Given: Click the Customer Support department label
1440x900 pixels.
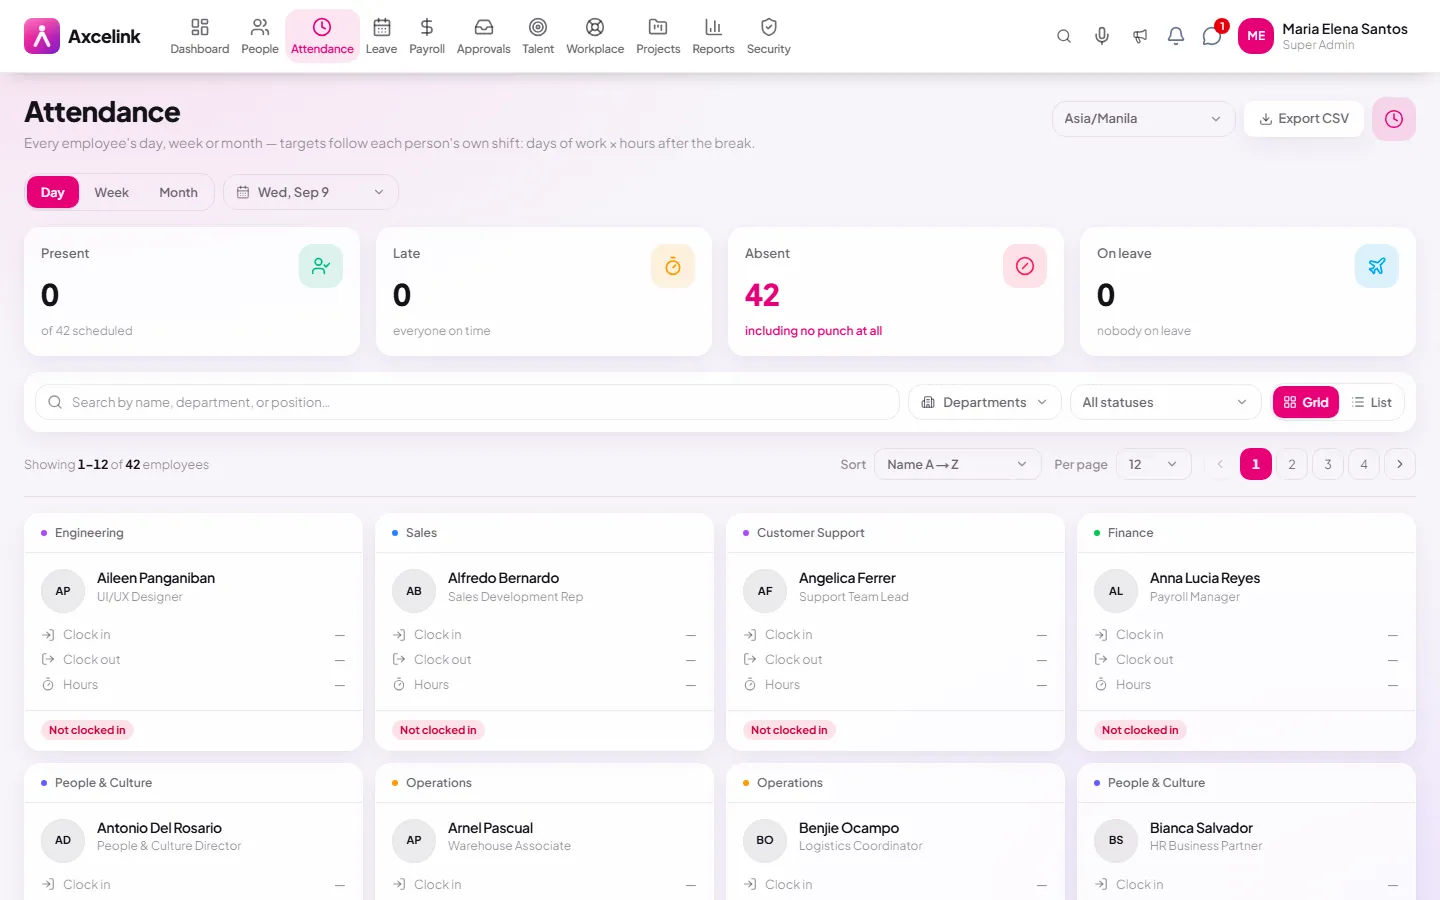Looking at the screenshot, I should (x=811, y=533).
